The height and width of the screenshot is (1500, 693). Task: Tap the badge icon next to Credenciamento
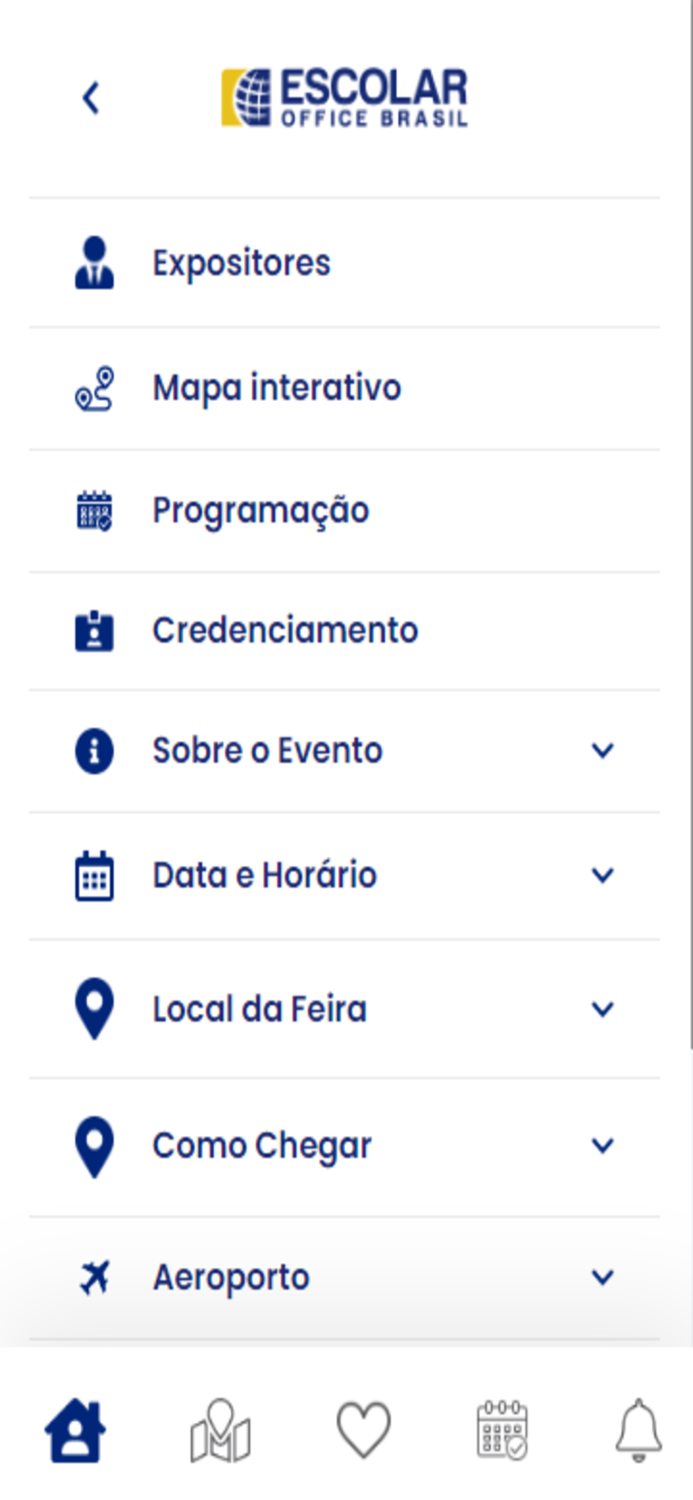93,629
